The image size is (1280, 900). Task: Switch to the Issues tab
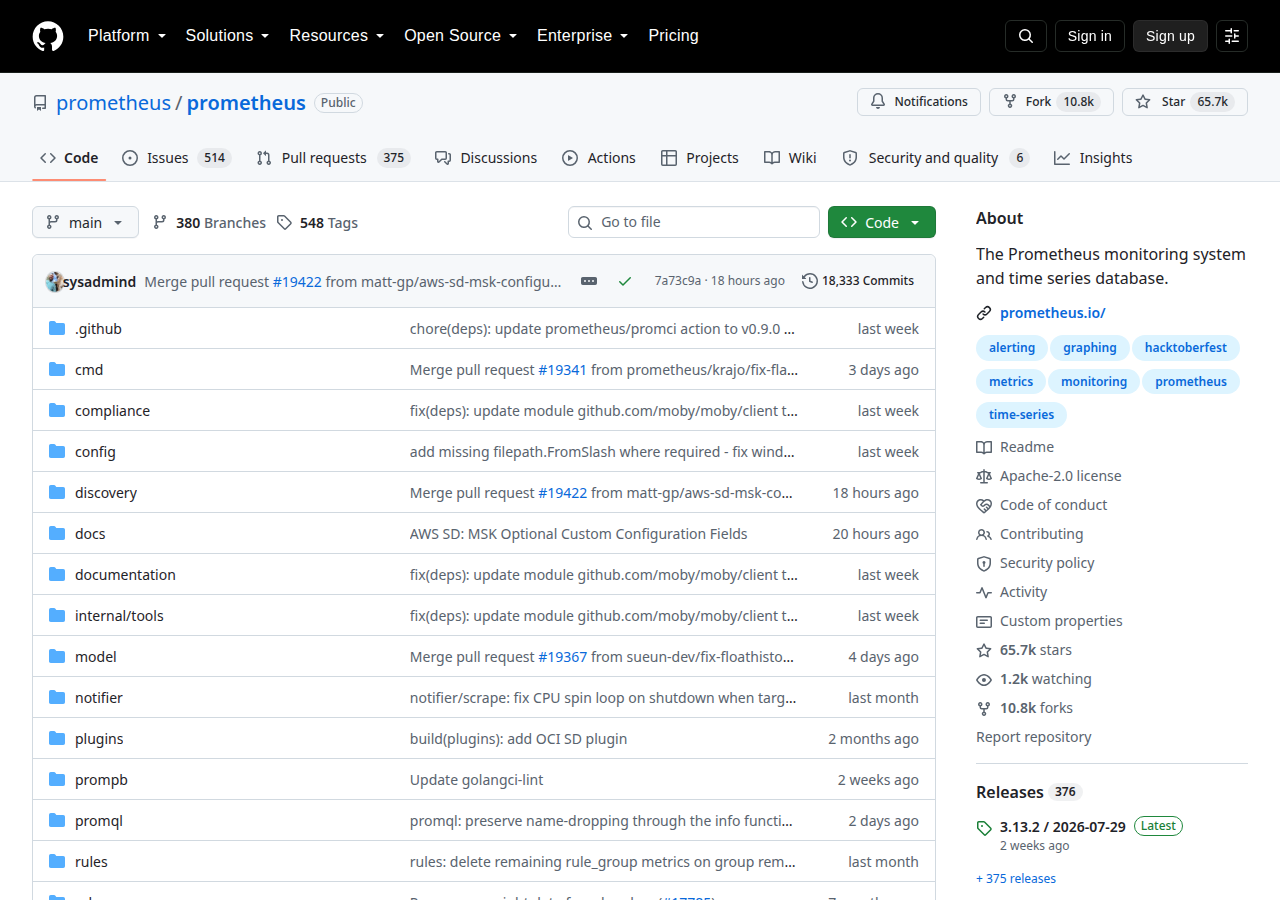pos(176,158)
